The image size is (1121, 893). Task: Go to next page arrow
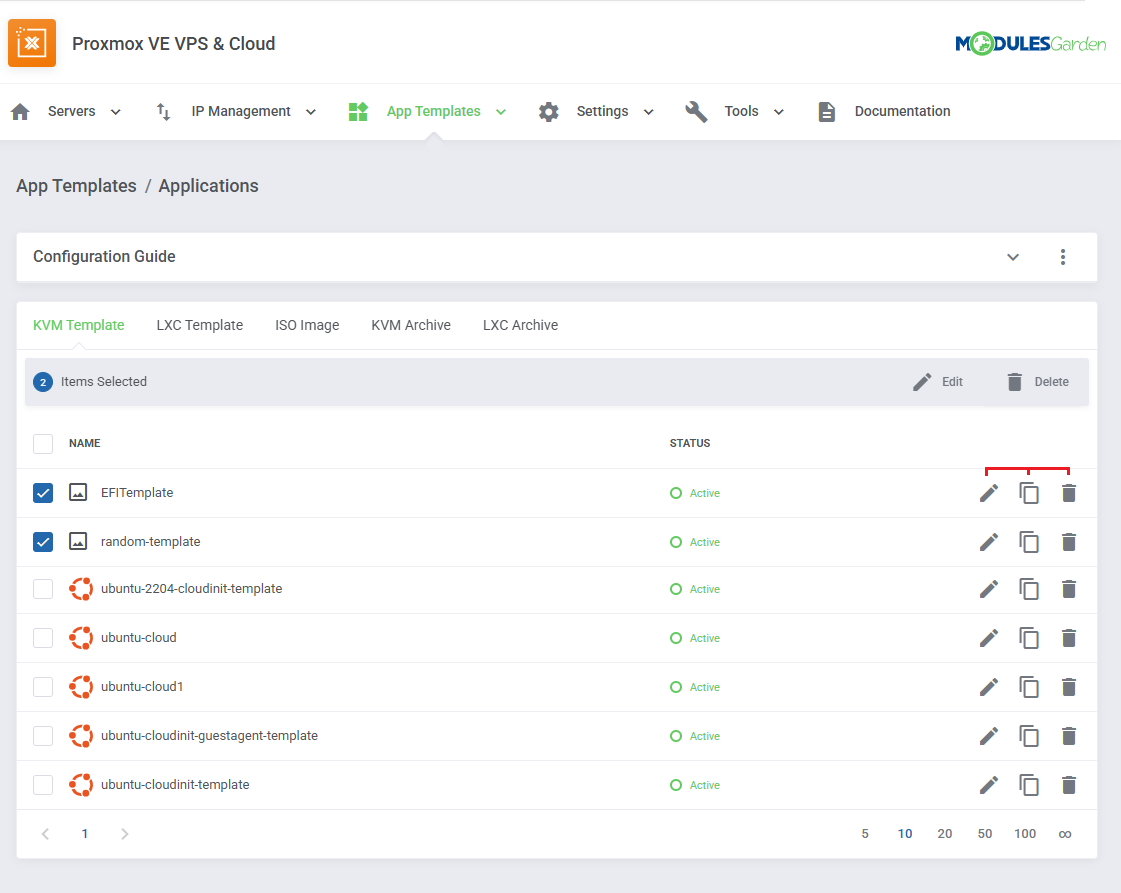click(x=124, y=834)
